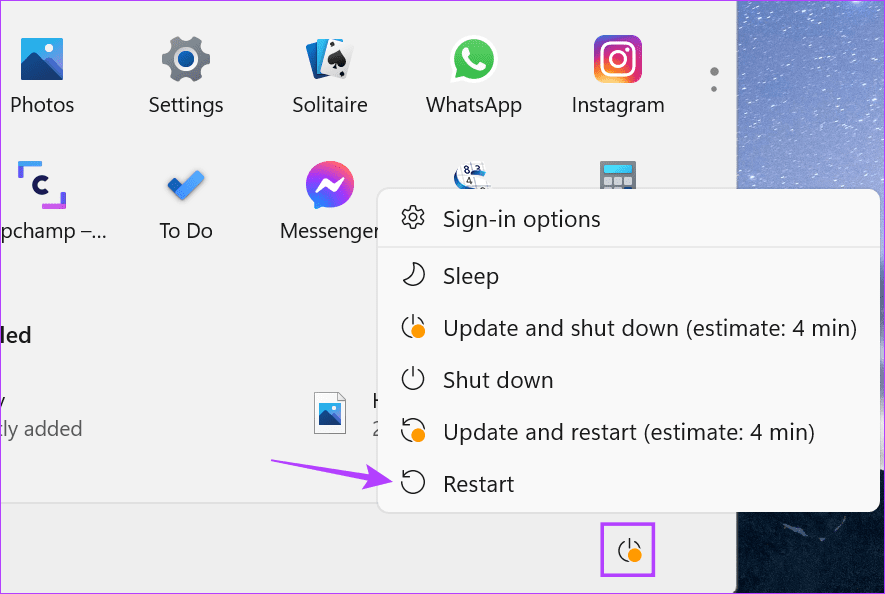Select Sign-in options from the power menu
The height and width of the screenshot is (594, 885).
pyautogui.click(x=521, y=219)
